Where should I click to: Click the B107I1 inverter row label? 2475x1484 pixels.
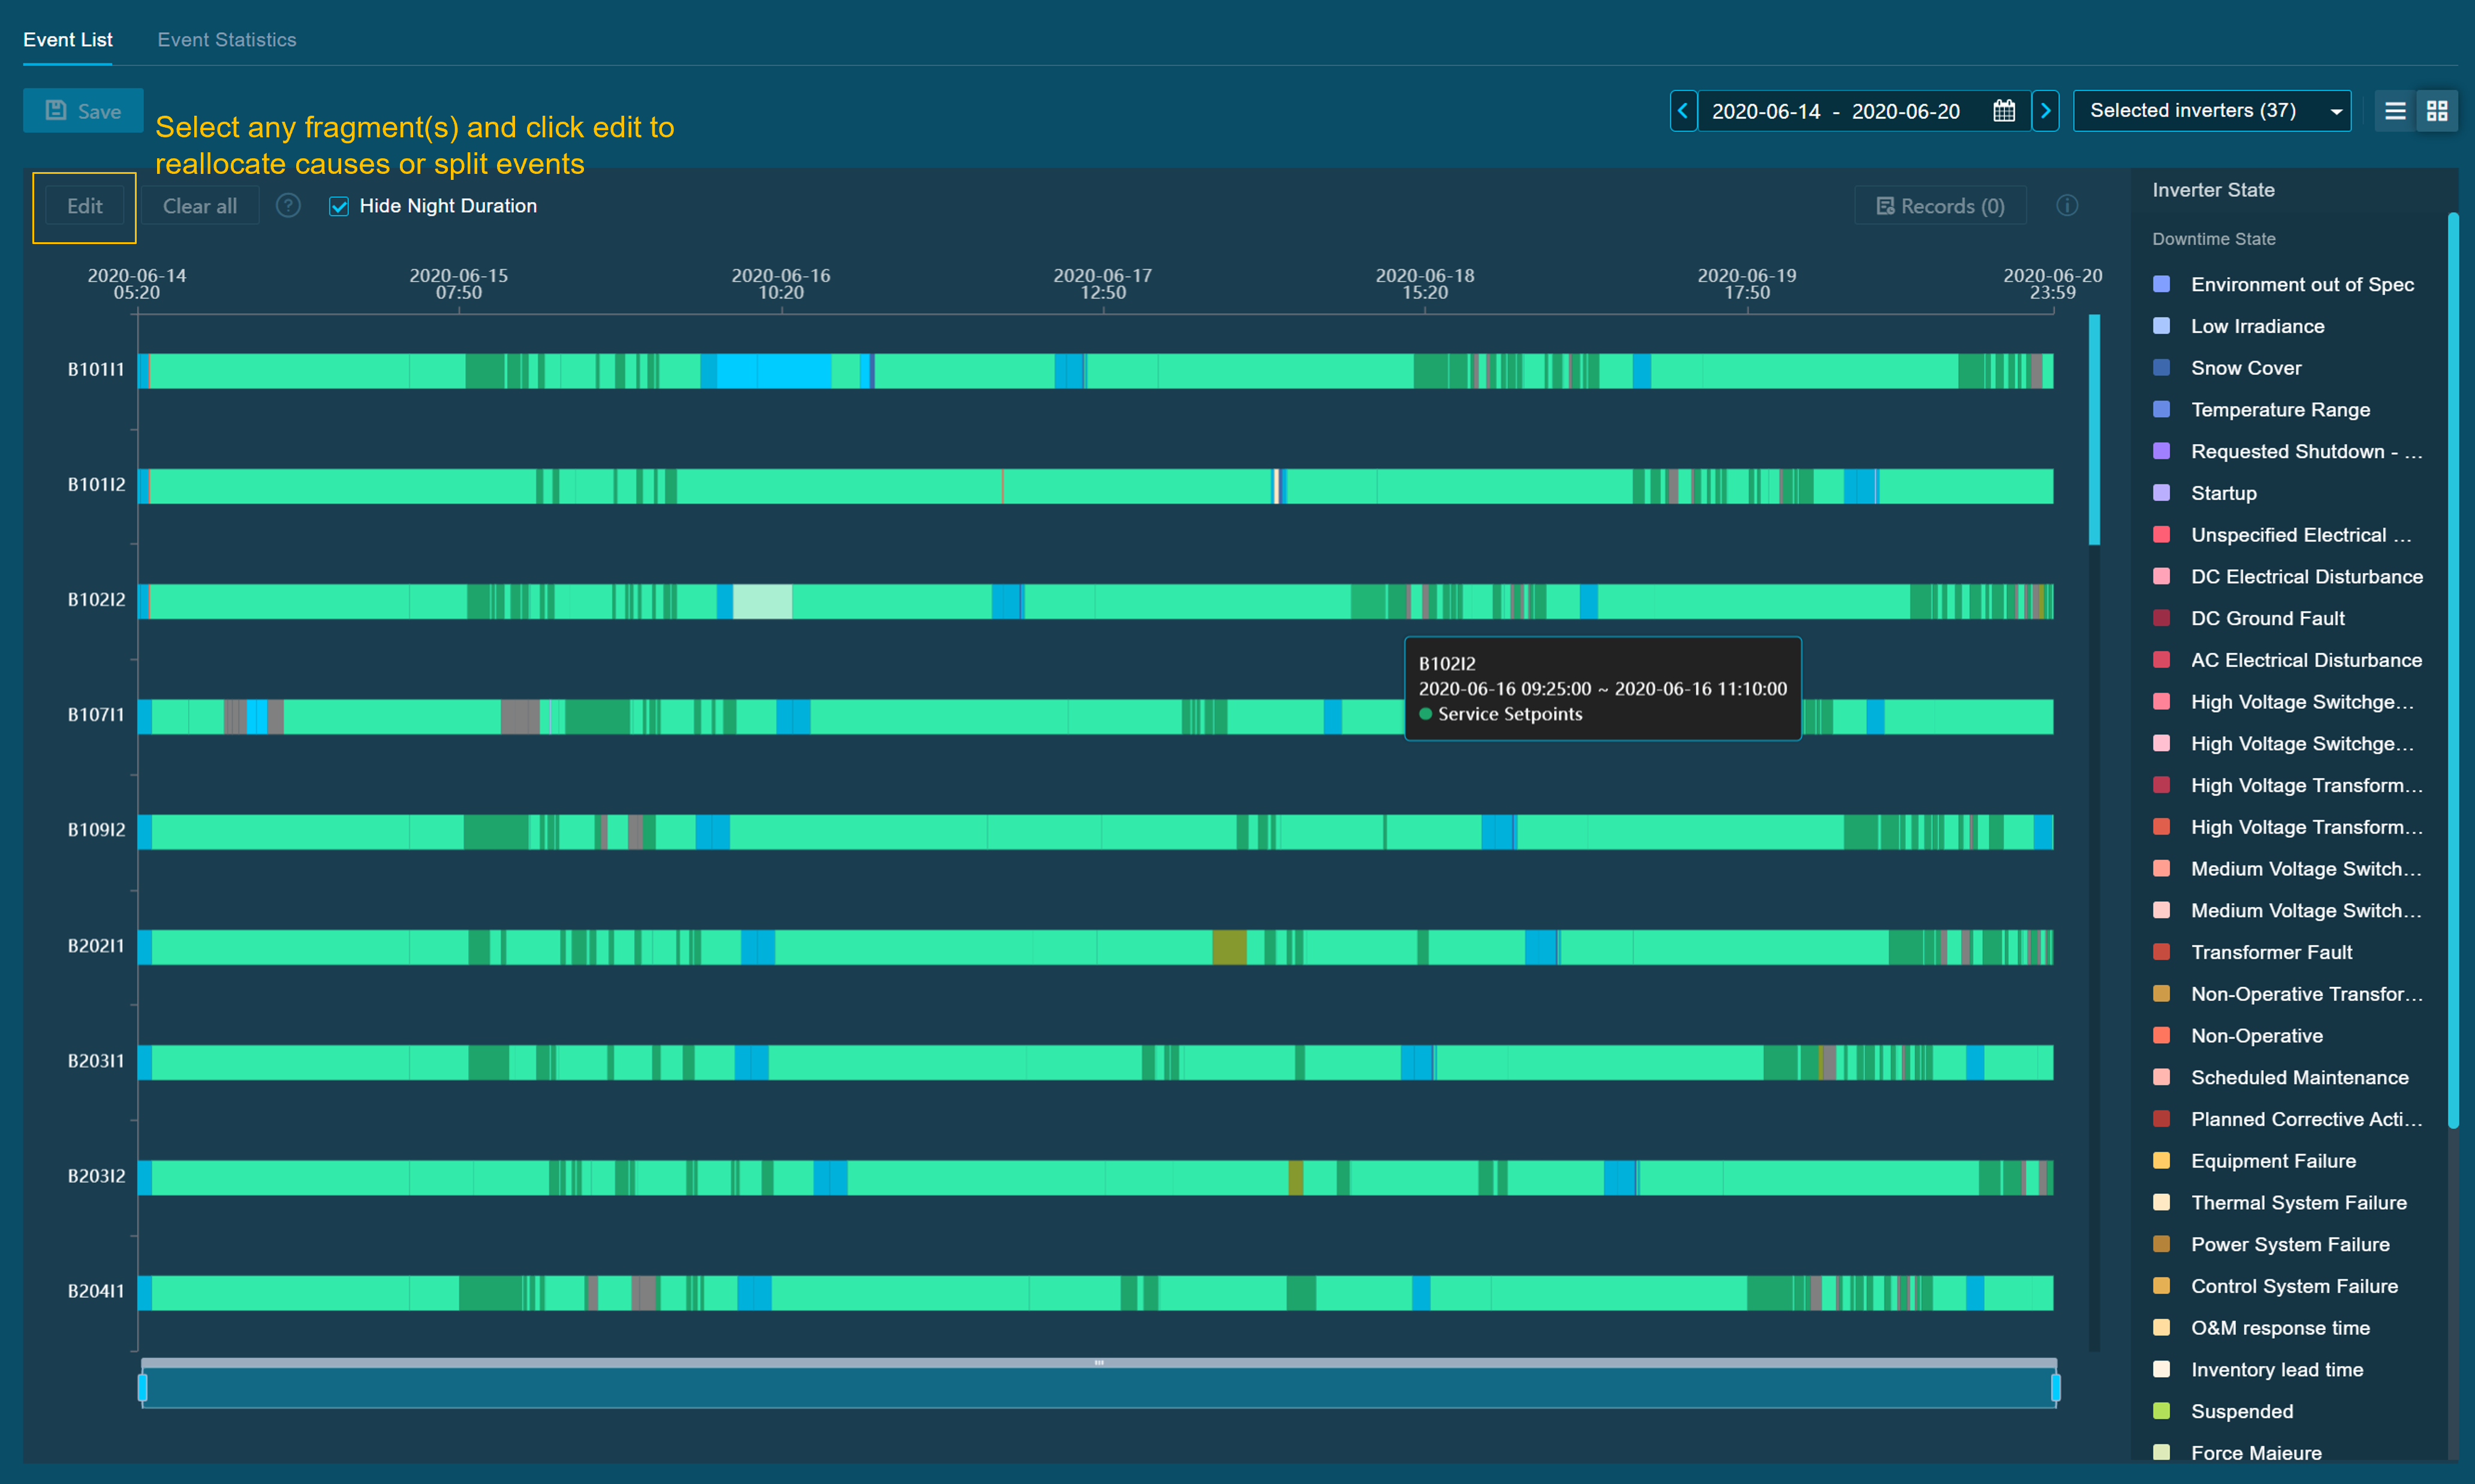tap(96, 715)
